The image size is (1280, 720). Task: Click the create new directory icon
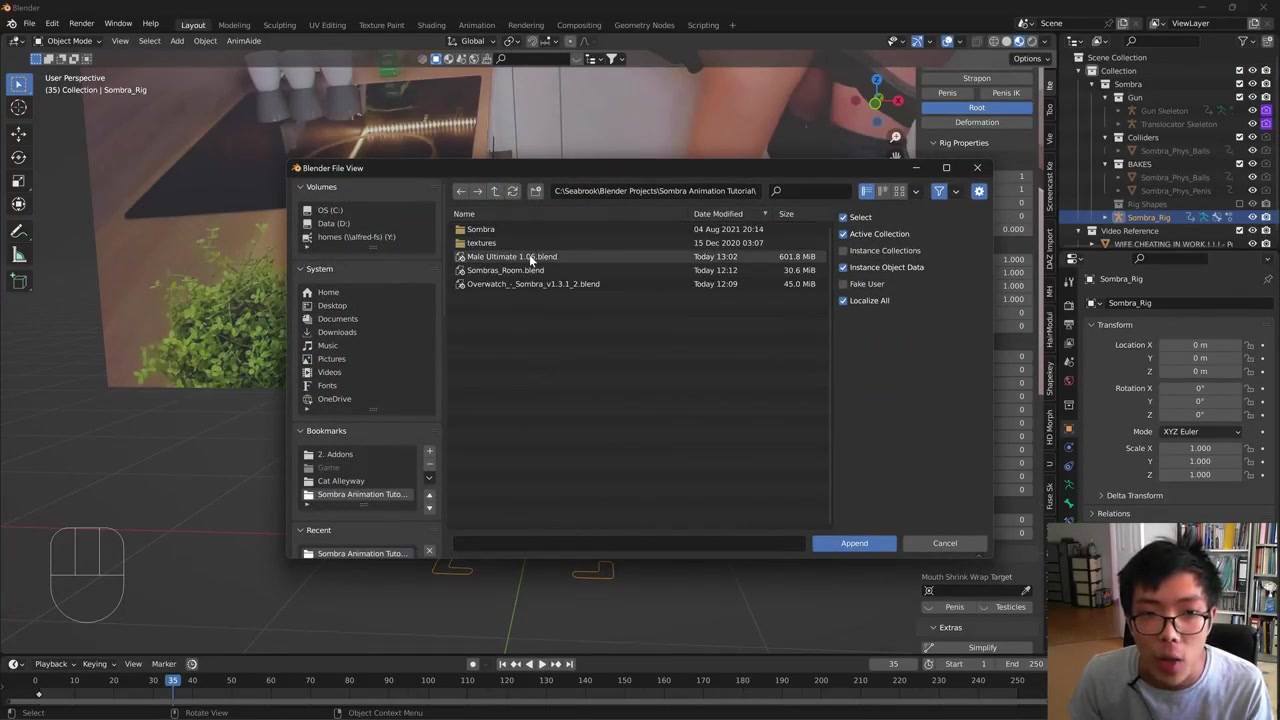point(536,191)
